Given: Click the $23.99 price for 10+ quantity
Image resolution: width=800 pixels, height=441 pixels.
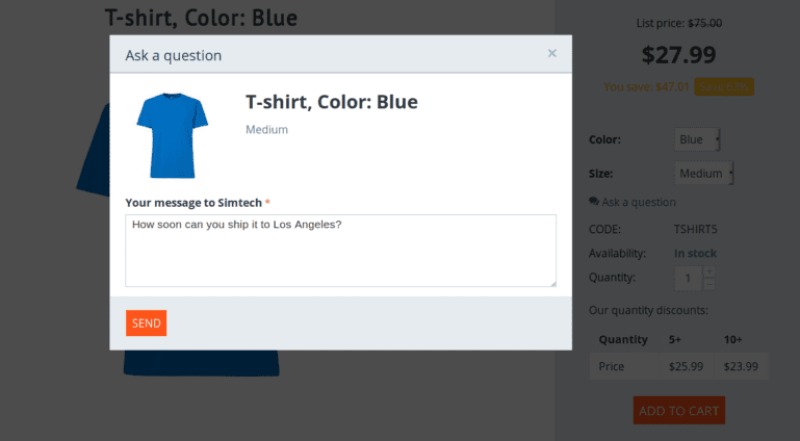Looking at the screenshot, I should [x=740, y=366].
